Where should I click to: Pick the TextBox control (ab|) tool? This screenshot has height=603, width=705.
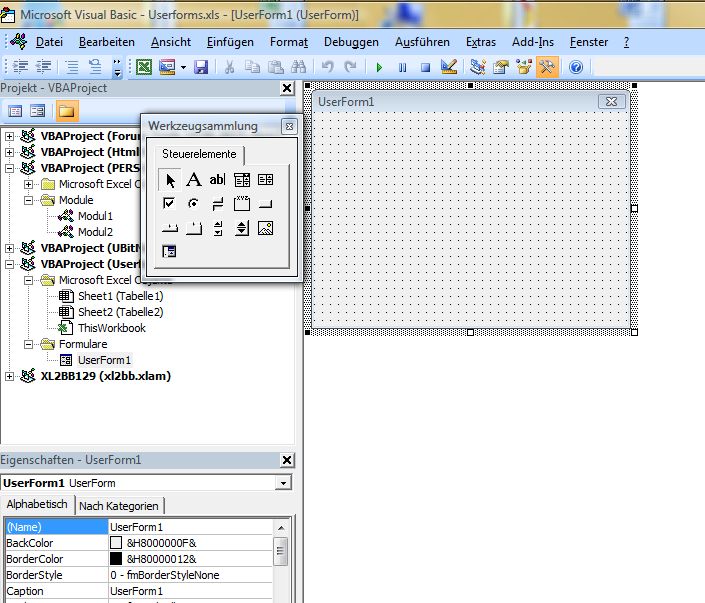coord(218,180)
